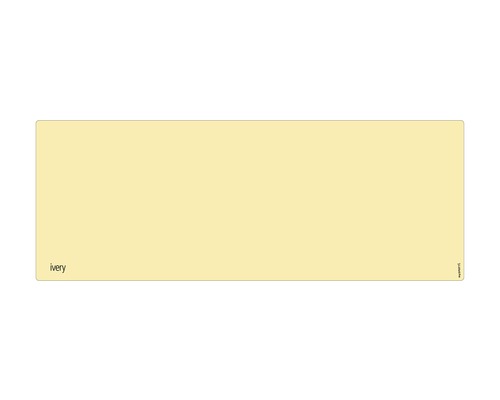Click the white margin left of the mat
Screen dimensions: 500x400
tap(18, 200)
